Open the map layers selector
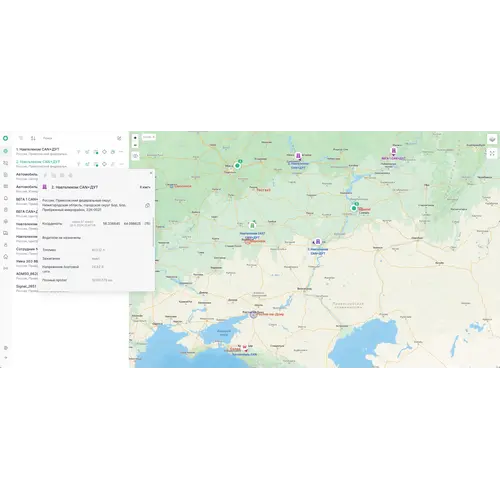The height and width of the screenshot is (500, 500). pyautogui.click(x=492, y=139)
